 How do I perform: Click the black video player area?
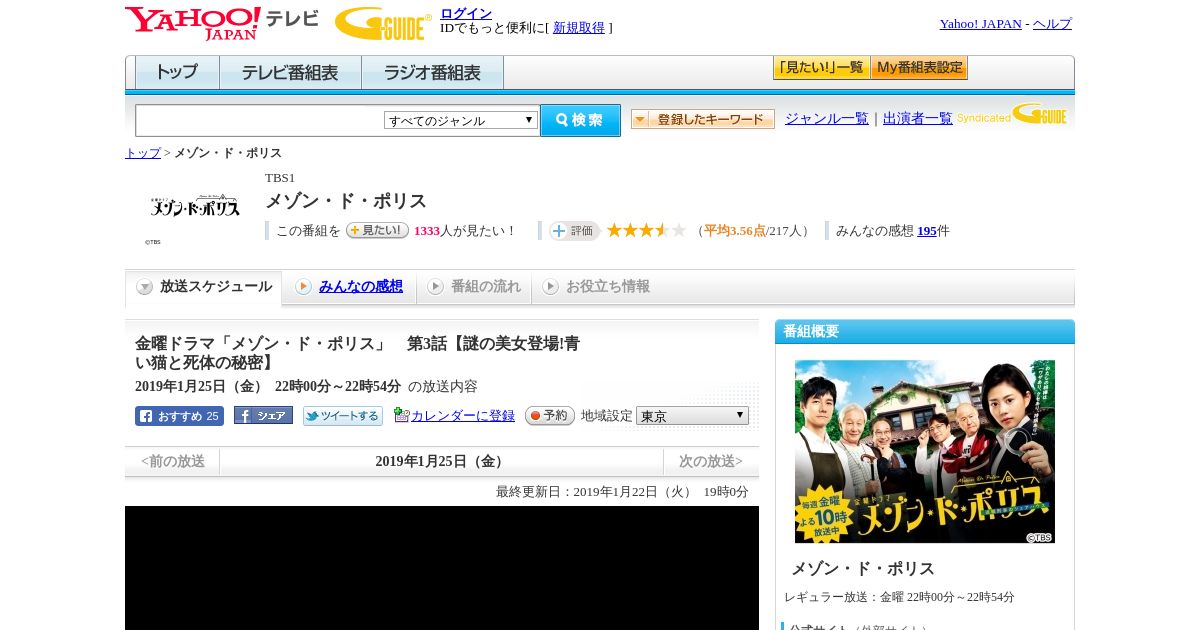[442, 568]
